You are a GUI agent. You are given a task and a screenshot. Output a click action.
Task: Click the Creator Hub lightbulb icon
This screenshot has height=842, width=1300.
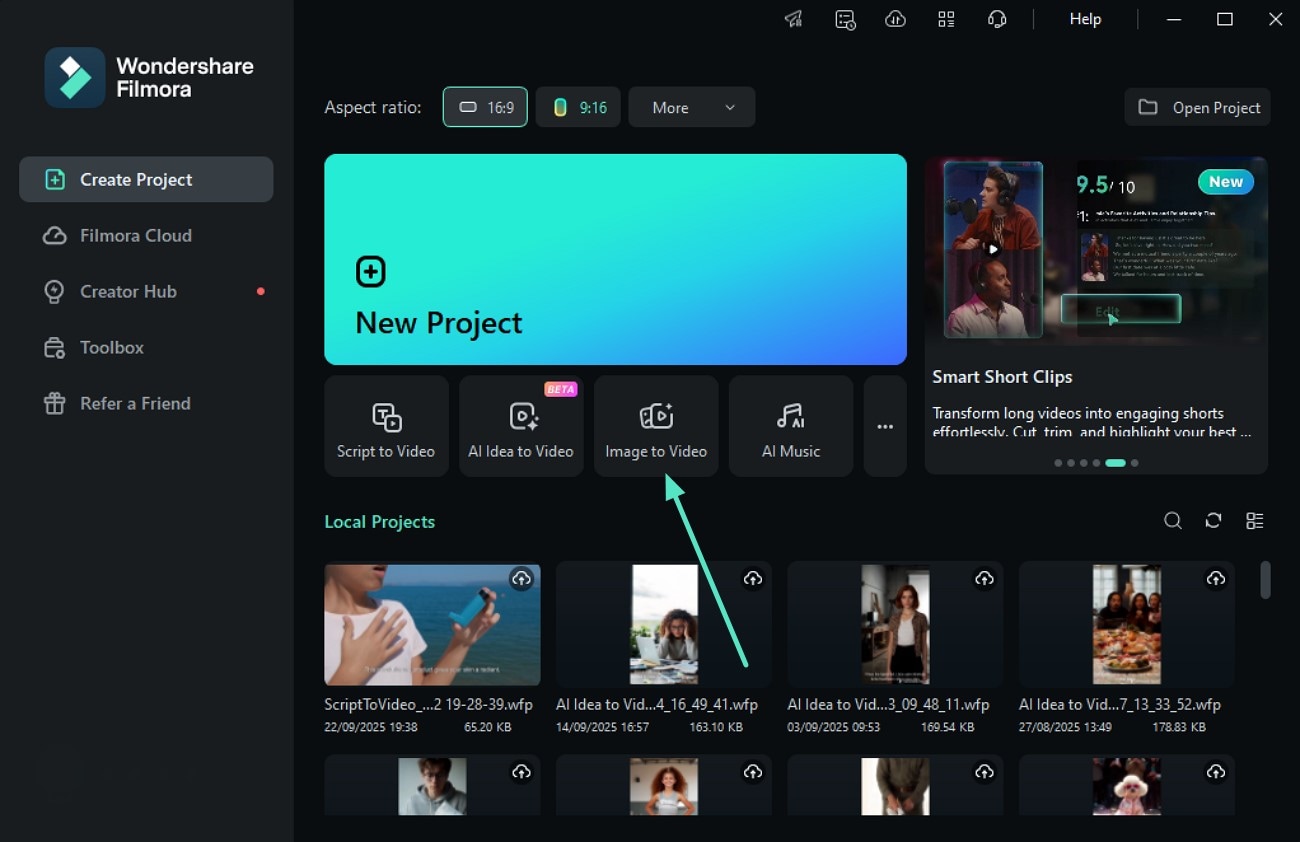point(54,292)
